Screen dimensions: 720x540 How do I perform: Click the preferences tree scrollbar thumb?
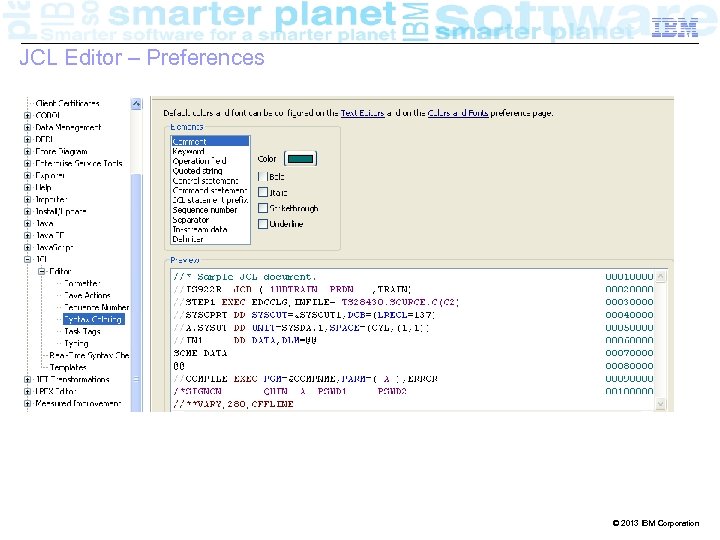coord(136,293)
